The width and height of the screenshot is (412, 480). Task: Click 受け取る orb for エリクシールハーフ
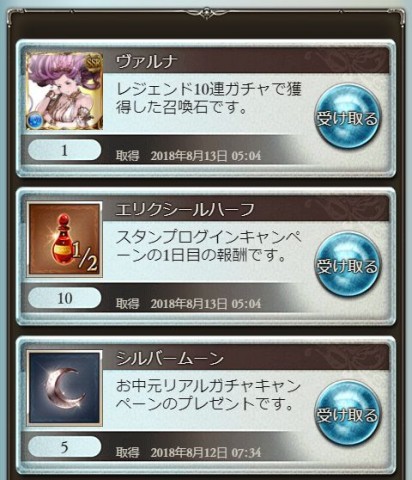click(348, 265)
